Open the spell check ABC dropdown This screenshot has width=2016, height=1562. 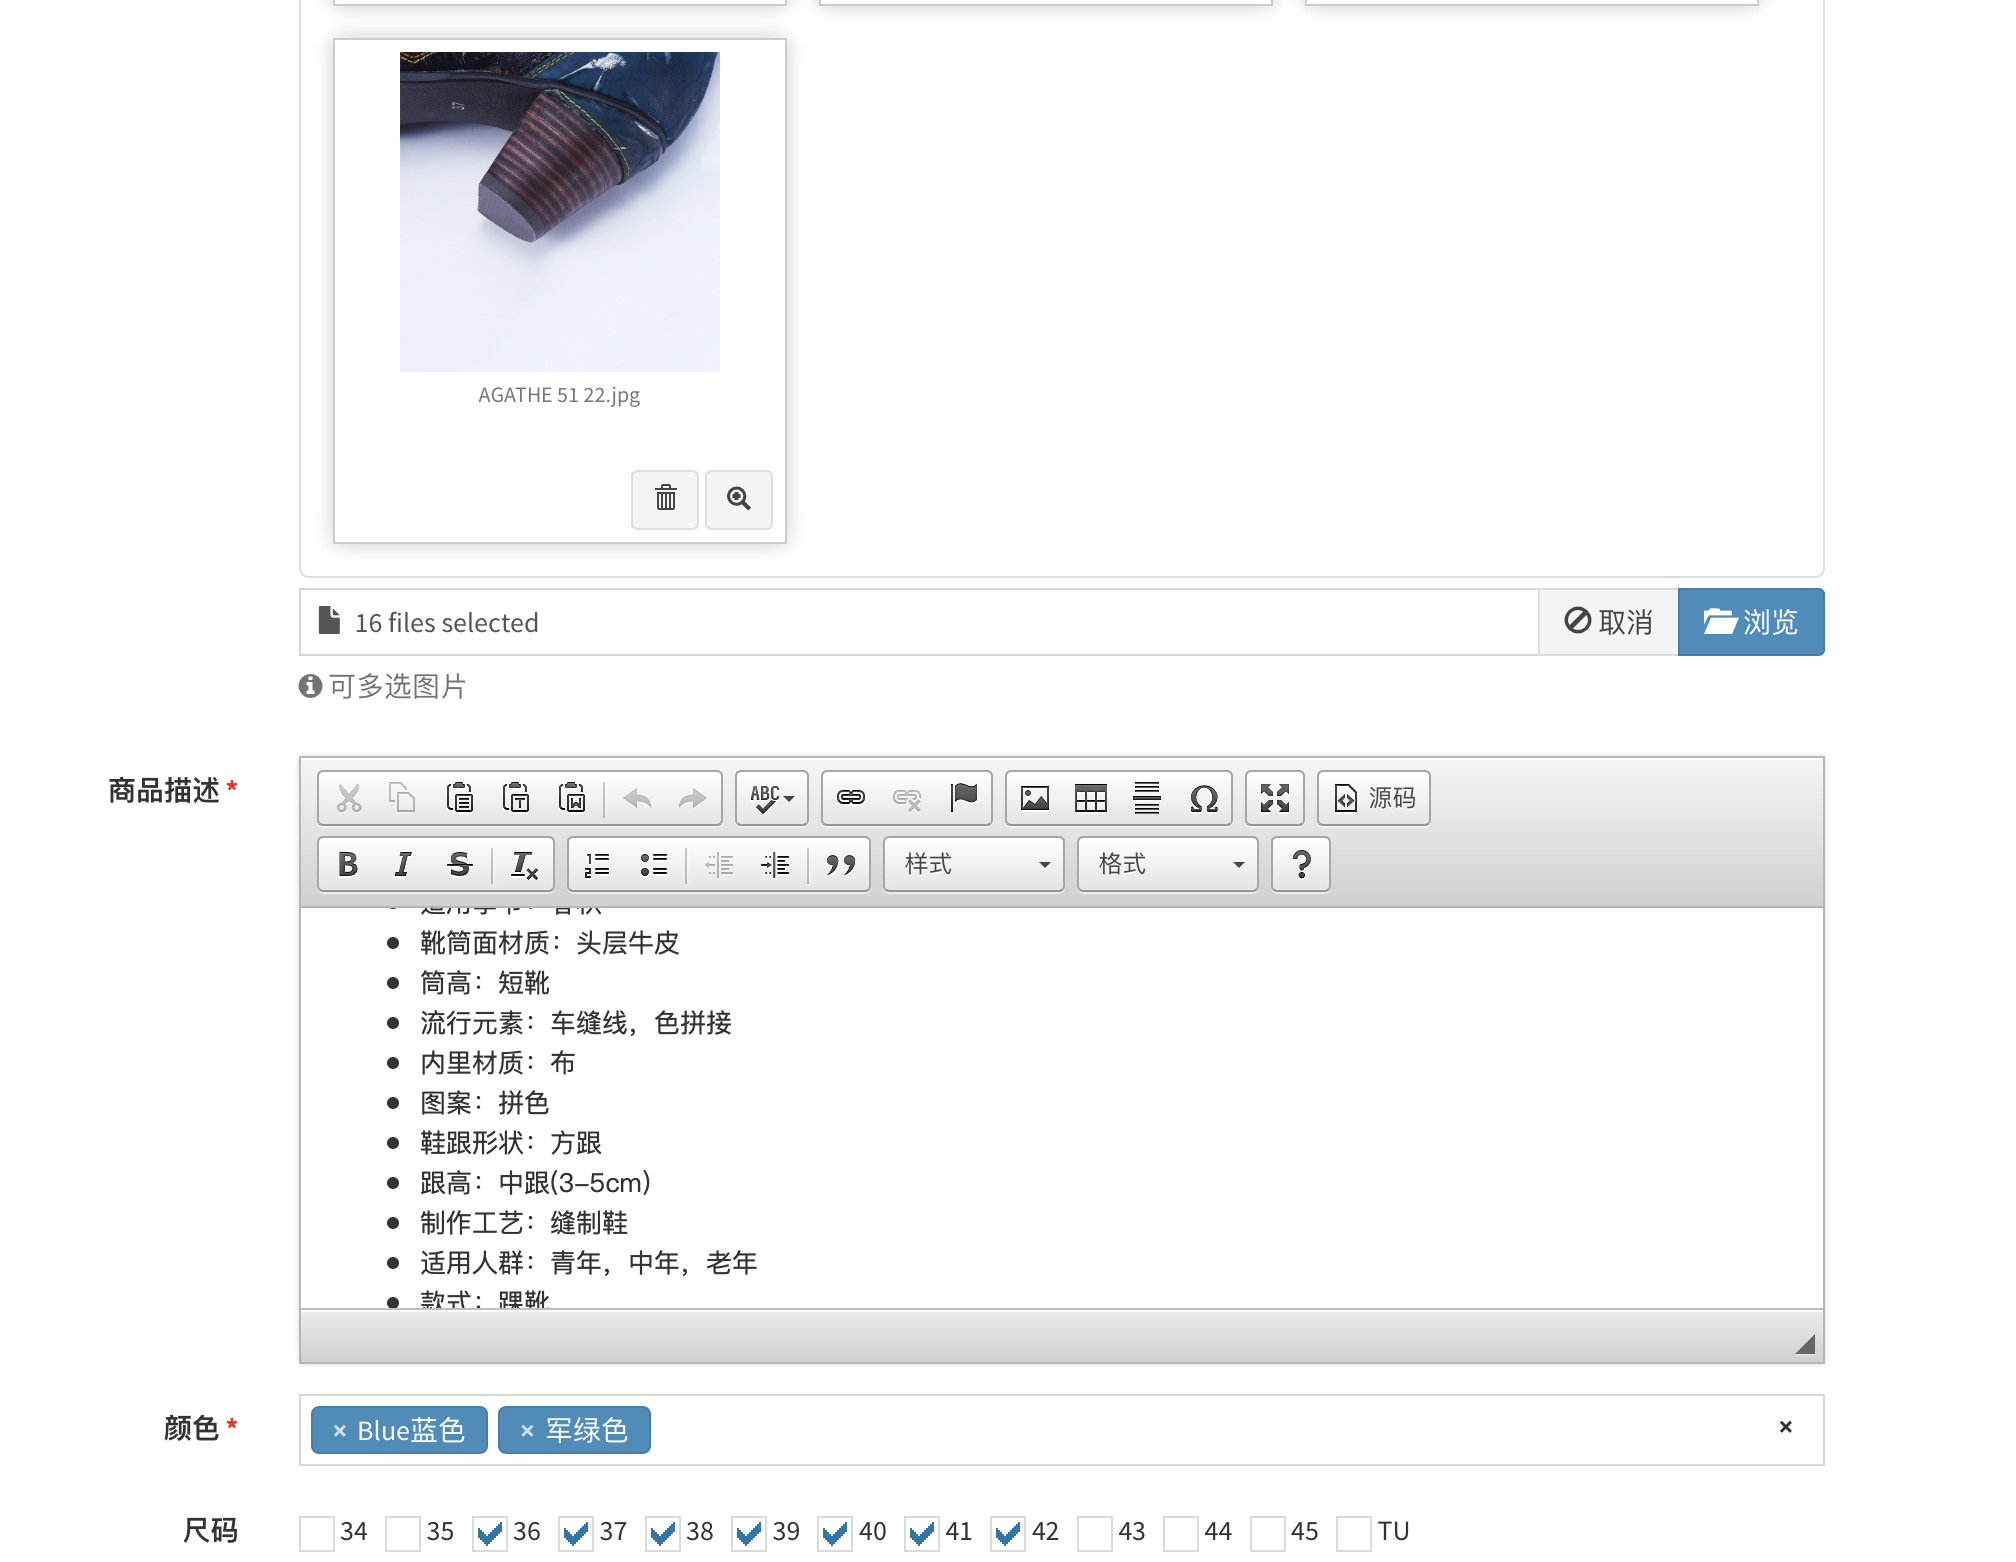771,798
